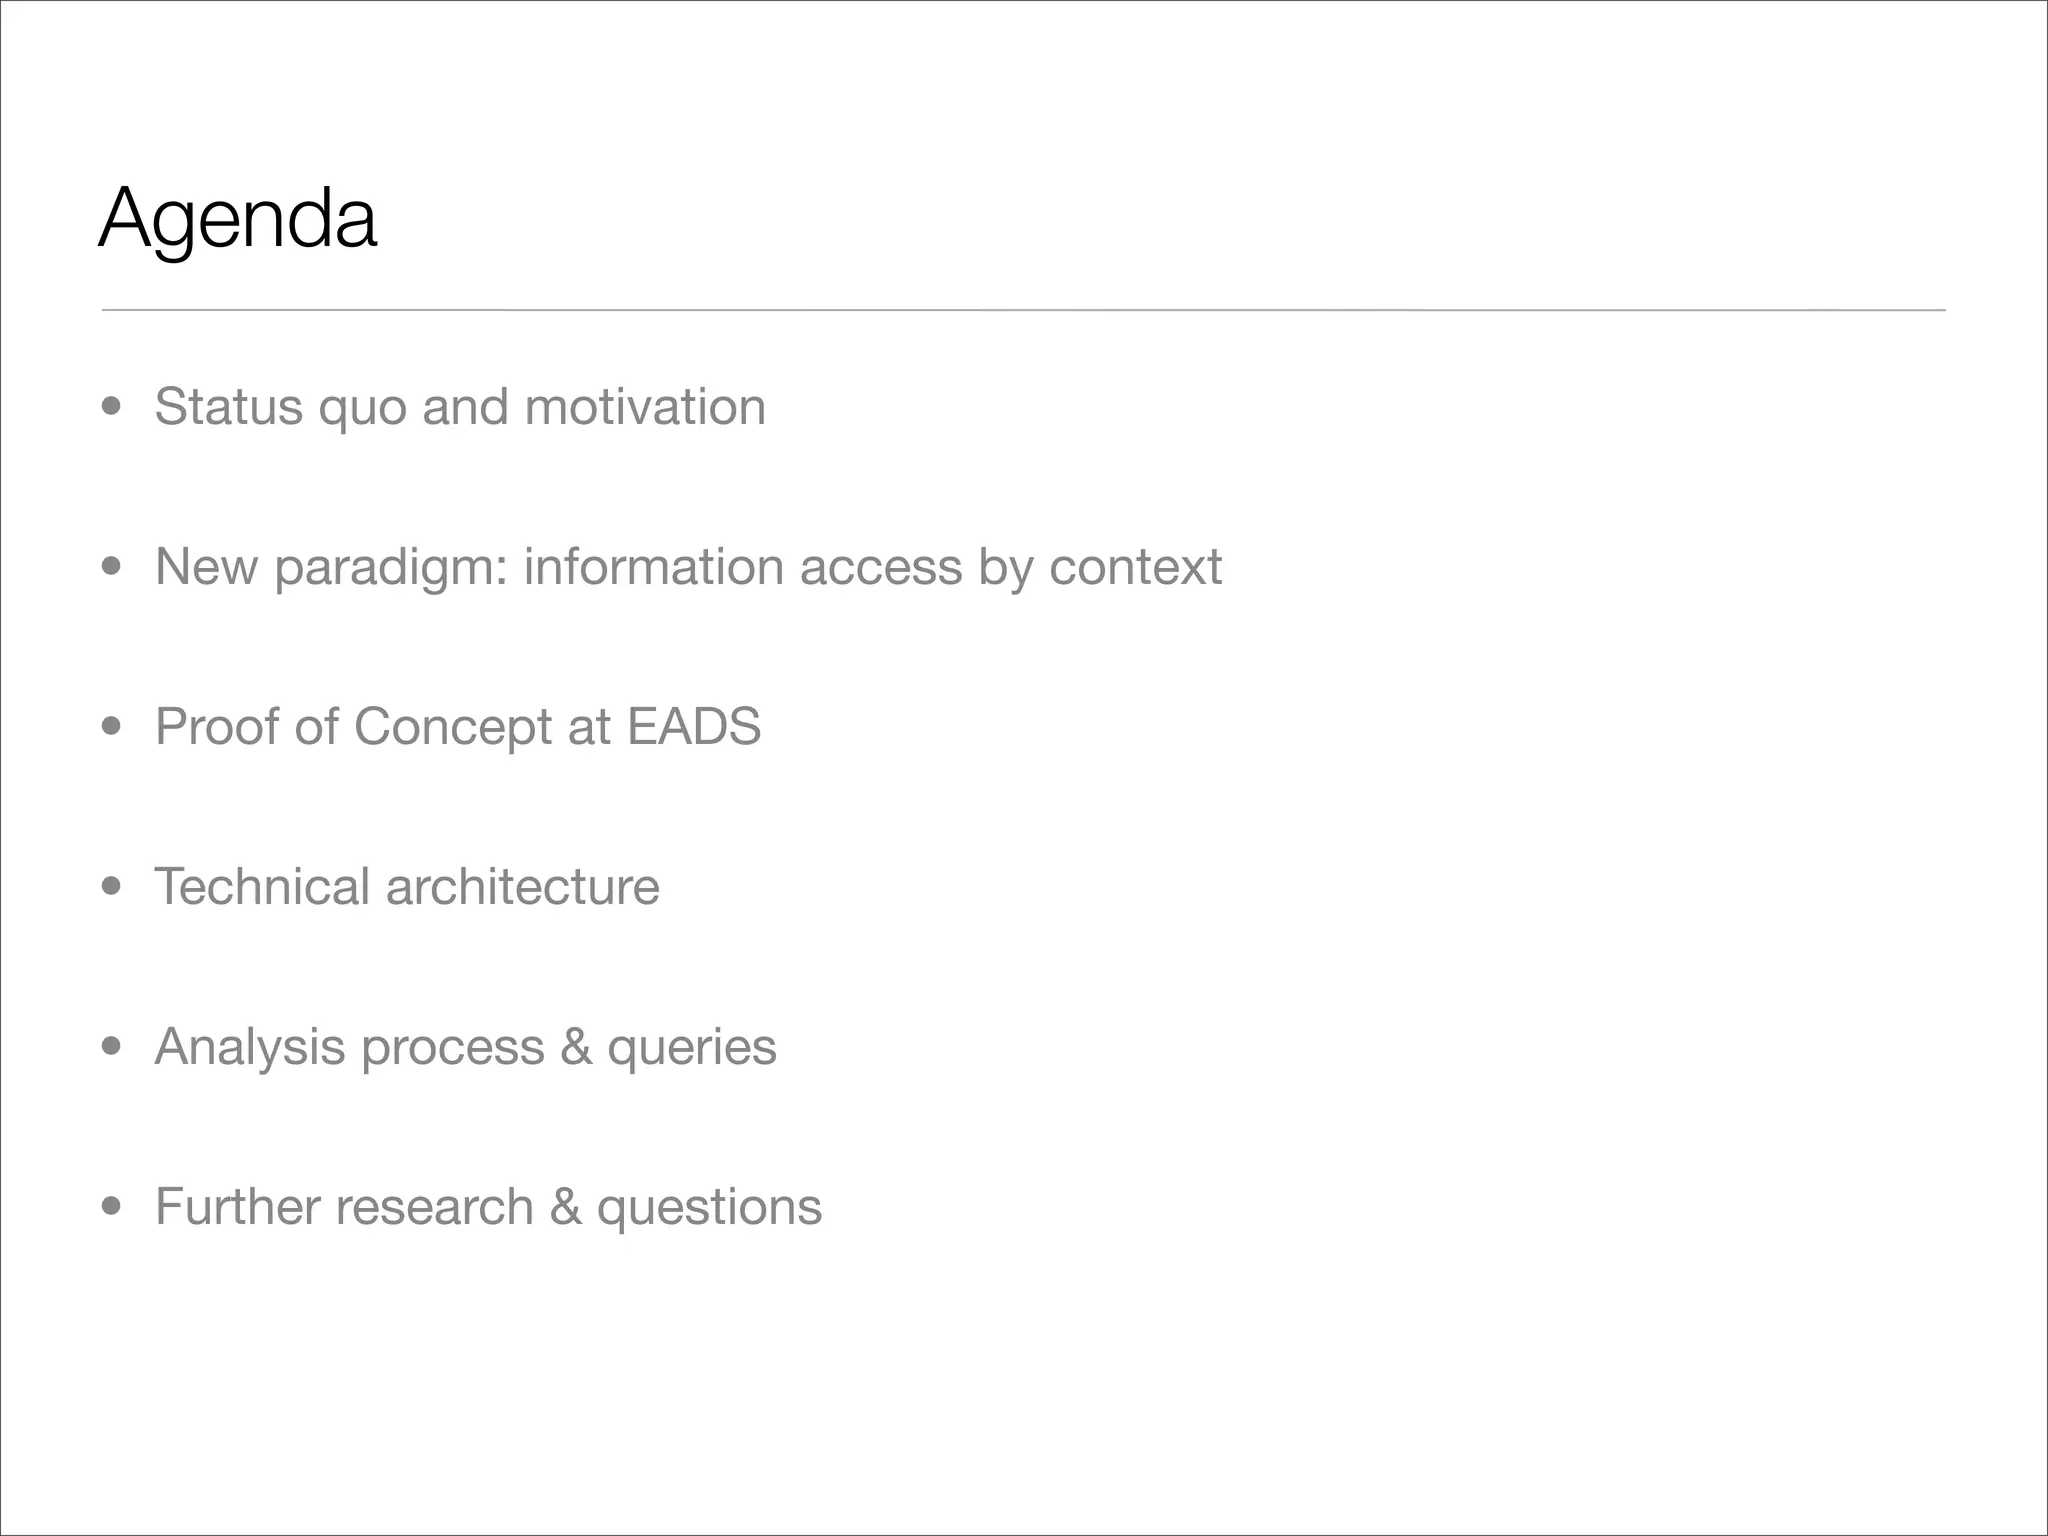
Task: Select 'Analysis process & queries' bullet text
Action: pos(465,1048)
